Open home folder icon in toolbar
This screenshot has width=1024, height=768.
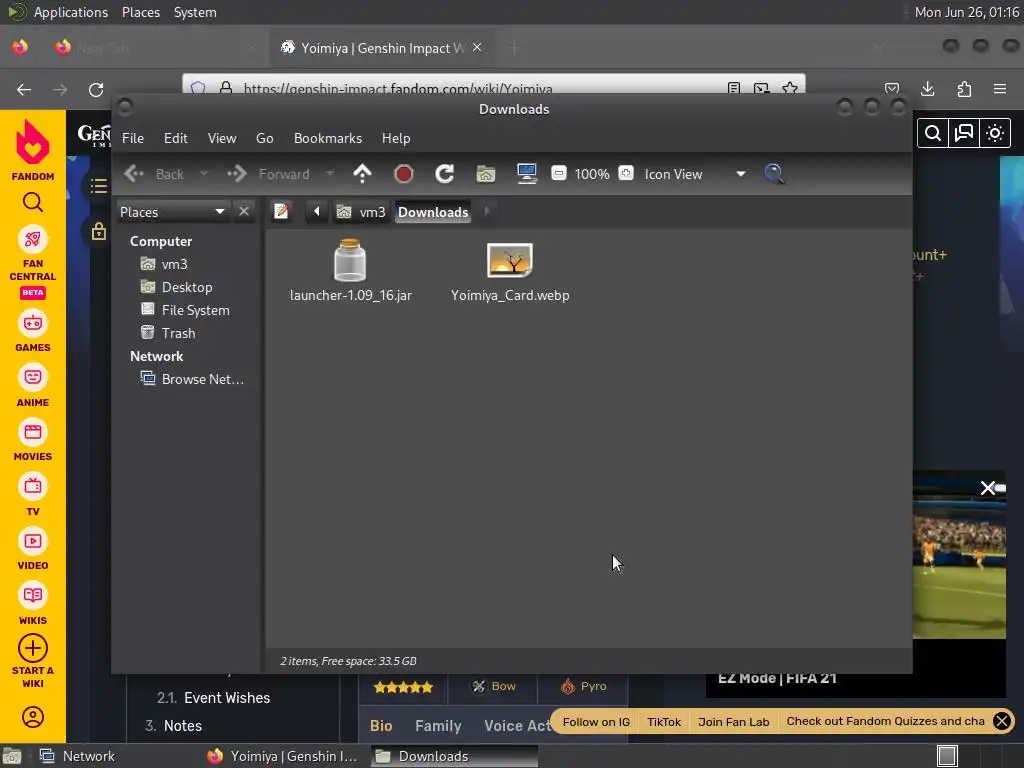(x=486, y=174)
